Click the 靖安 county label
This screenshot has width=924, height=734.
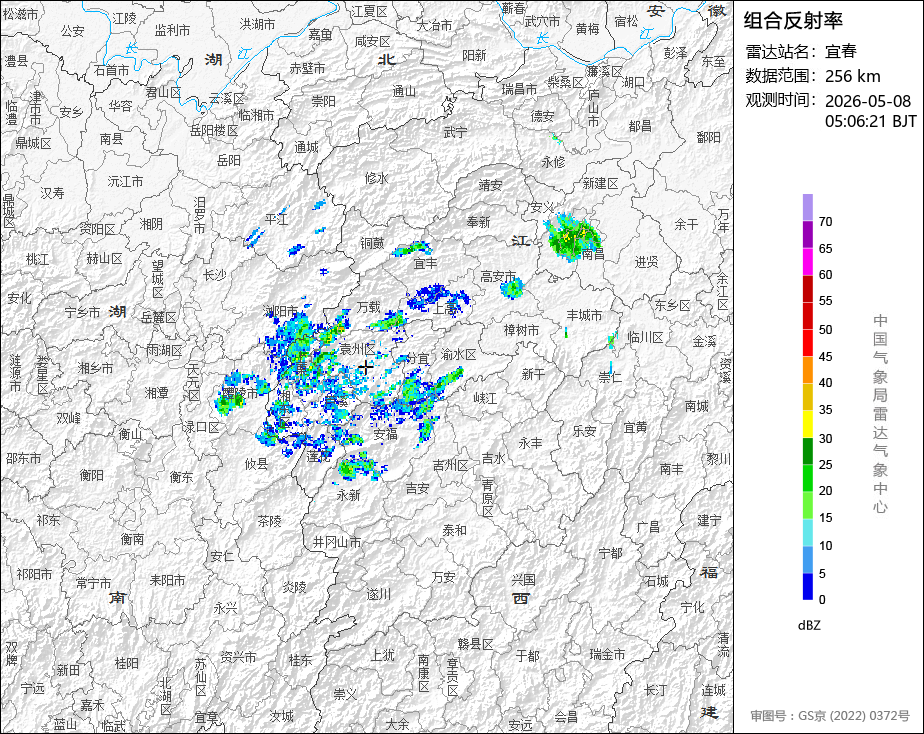click(490, 185)
